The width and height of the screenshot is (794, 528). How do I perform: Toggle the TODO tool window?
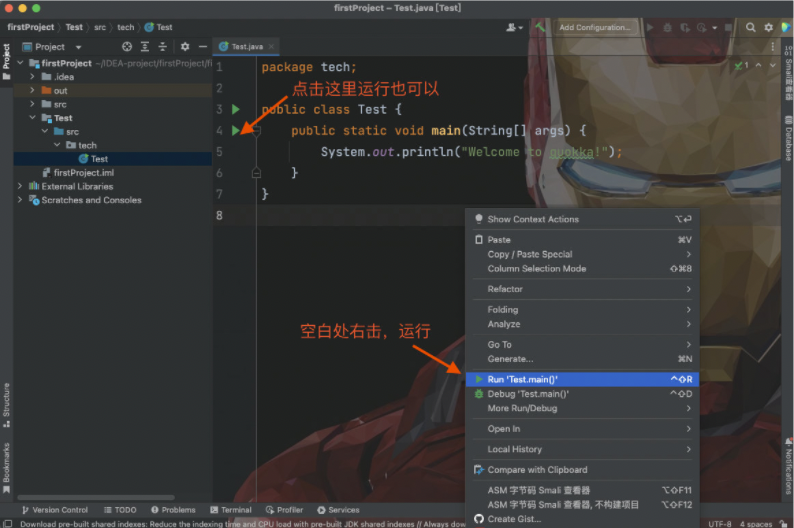(x=120, y=510)
